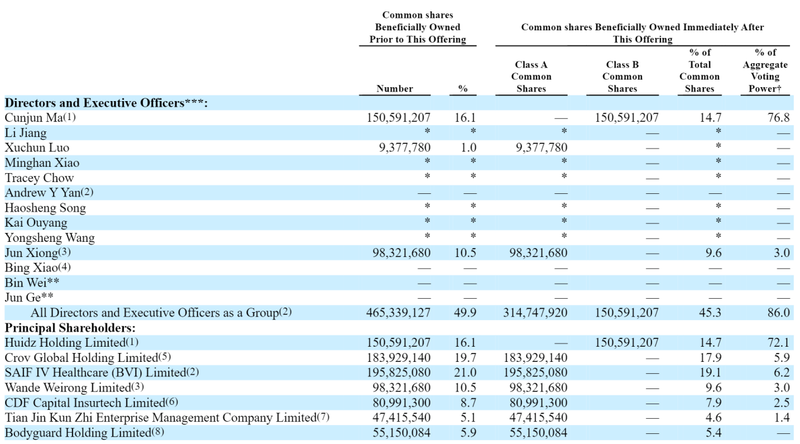Select the 465,339,127 group total value
This screenshot has width=800, height=444.
tap(398, 313)
